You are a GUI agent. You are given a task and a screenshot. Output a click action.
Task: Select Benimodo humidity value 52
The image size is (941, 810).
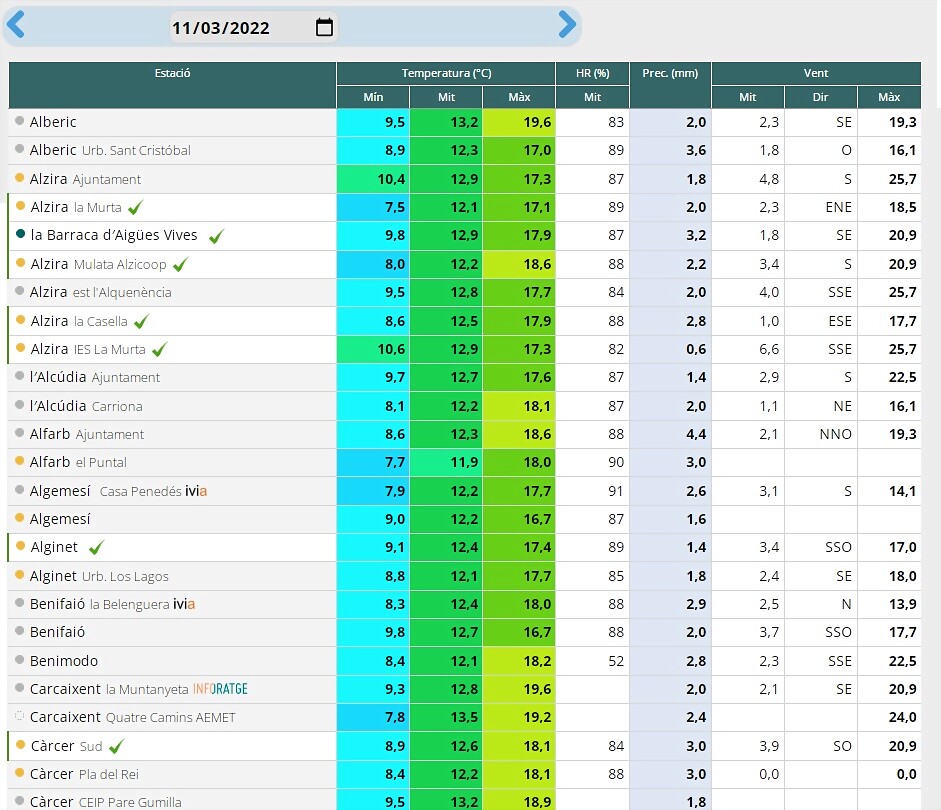[592, 661]
